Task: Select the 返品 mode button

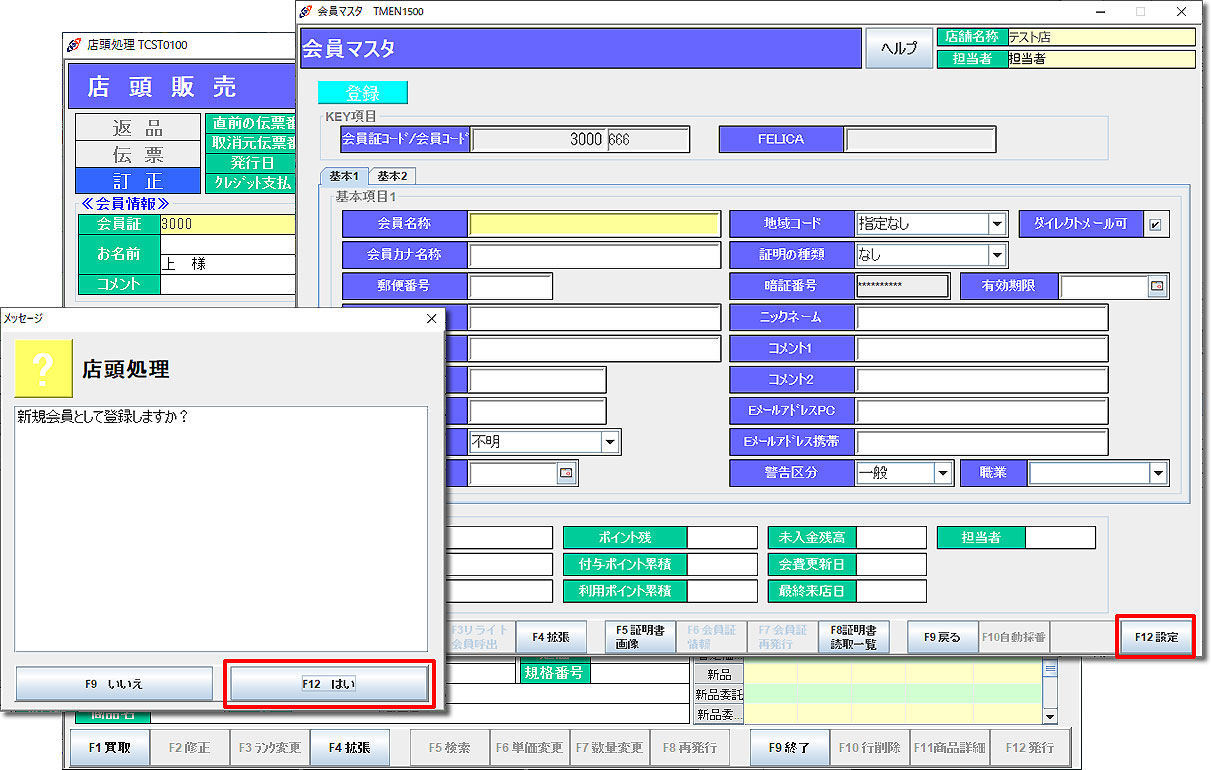Action: click(x=138, y=128)
